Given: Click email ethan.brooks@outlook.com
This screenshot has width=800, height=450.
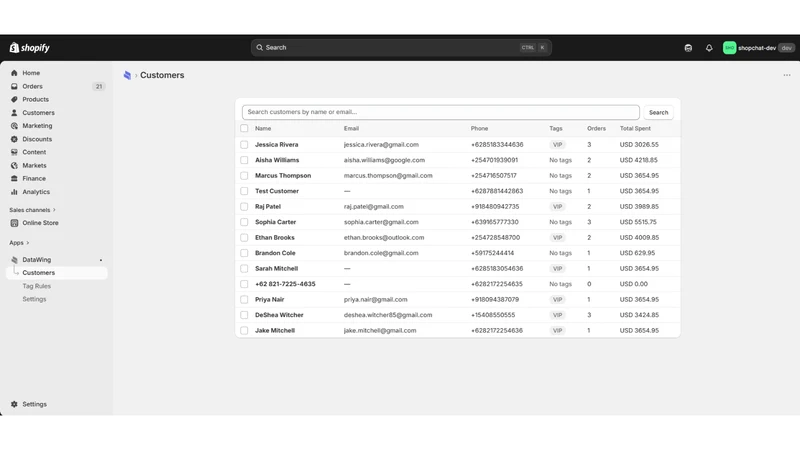Looking at the screenshot, I should pyautogui.click(x=384, y=238).
